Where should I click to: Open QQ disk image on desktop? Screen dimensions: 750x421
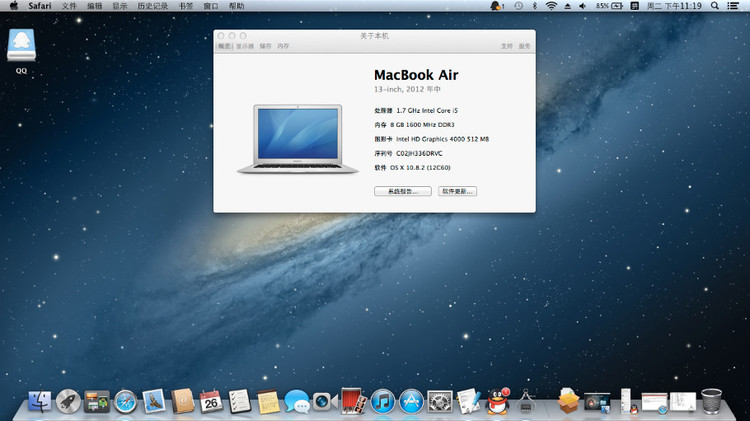coord(22,45)
